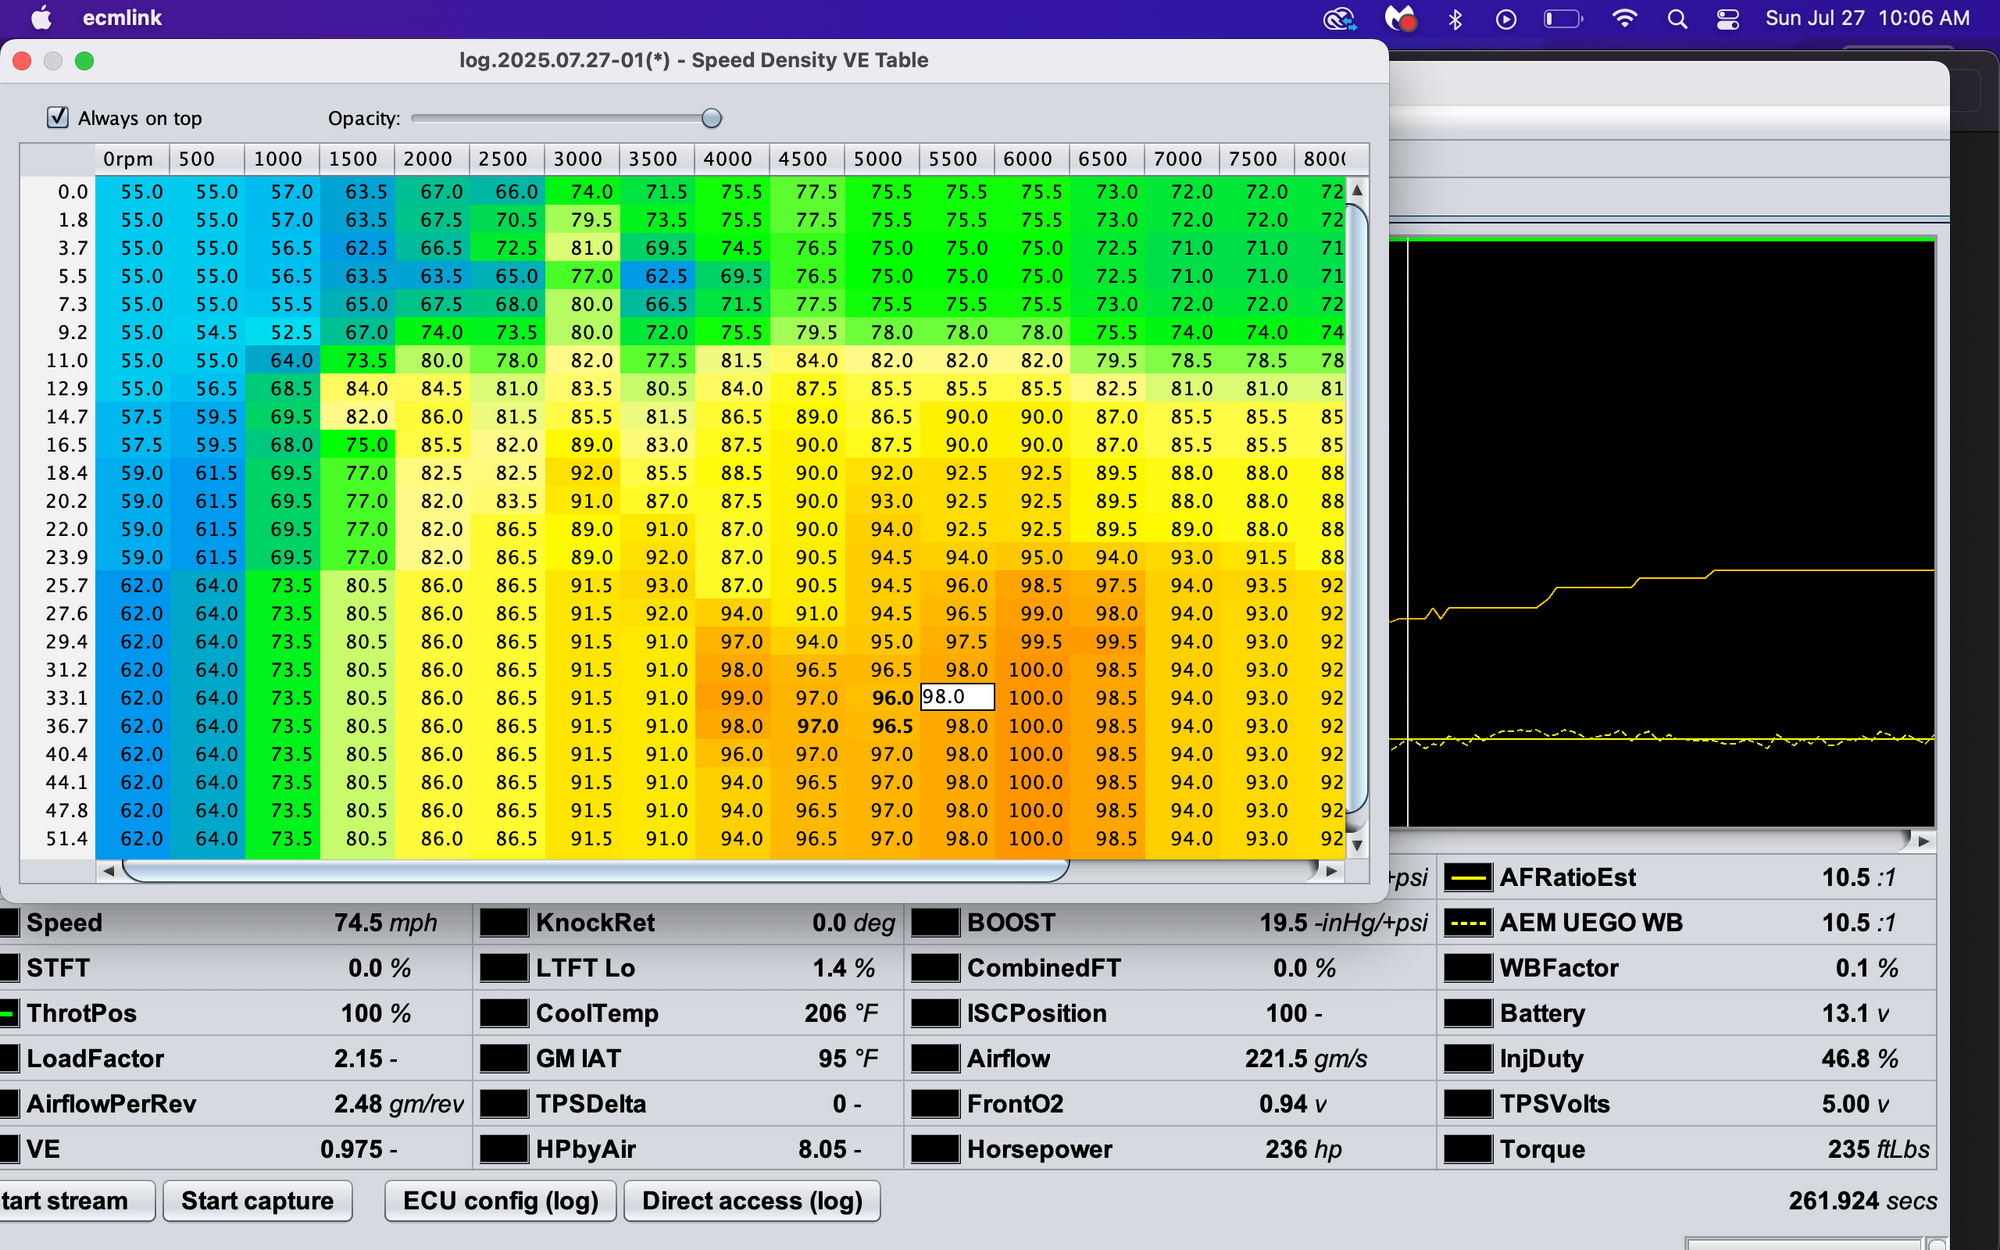Viewport: 2000px width, 1250px height.
Task: Click the VE table vertical scrollbar down arrow
Action: (x=1357, y=845)
